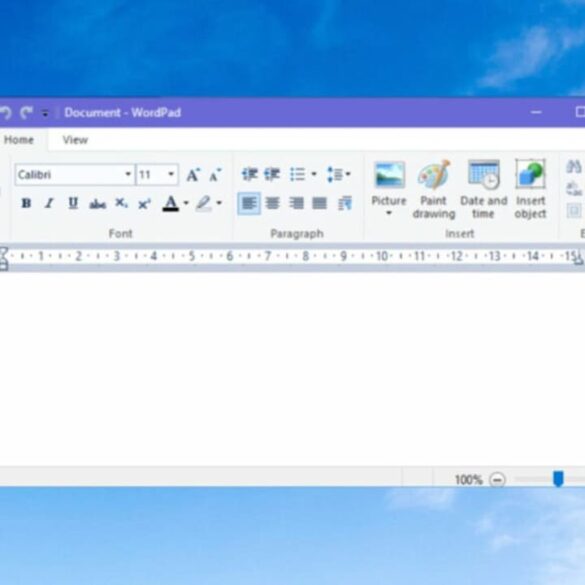This screenshot has height=585, width=585.
Task: Click the Replace icon
Action: point(573,188)
